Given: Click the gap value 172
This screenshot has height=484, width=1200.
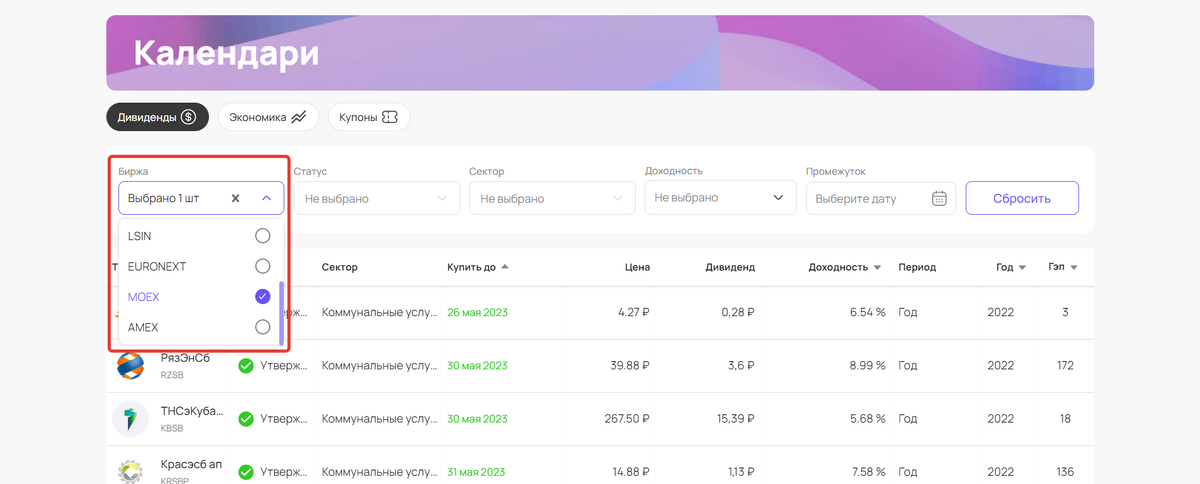Looking at the screenshot, I should point(1065,365).
